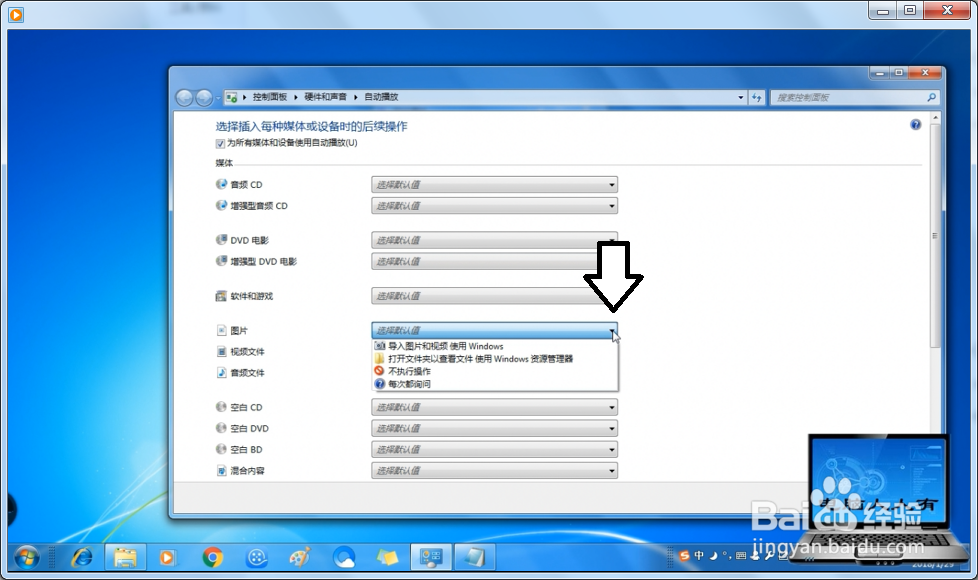Screen dimensions: 978x580
Task: Open the 软件和游戏 combo box
Action: click(495, 296)
